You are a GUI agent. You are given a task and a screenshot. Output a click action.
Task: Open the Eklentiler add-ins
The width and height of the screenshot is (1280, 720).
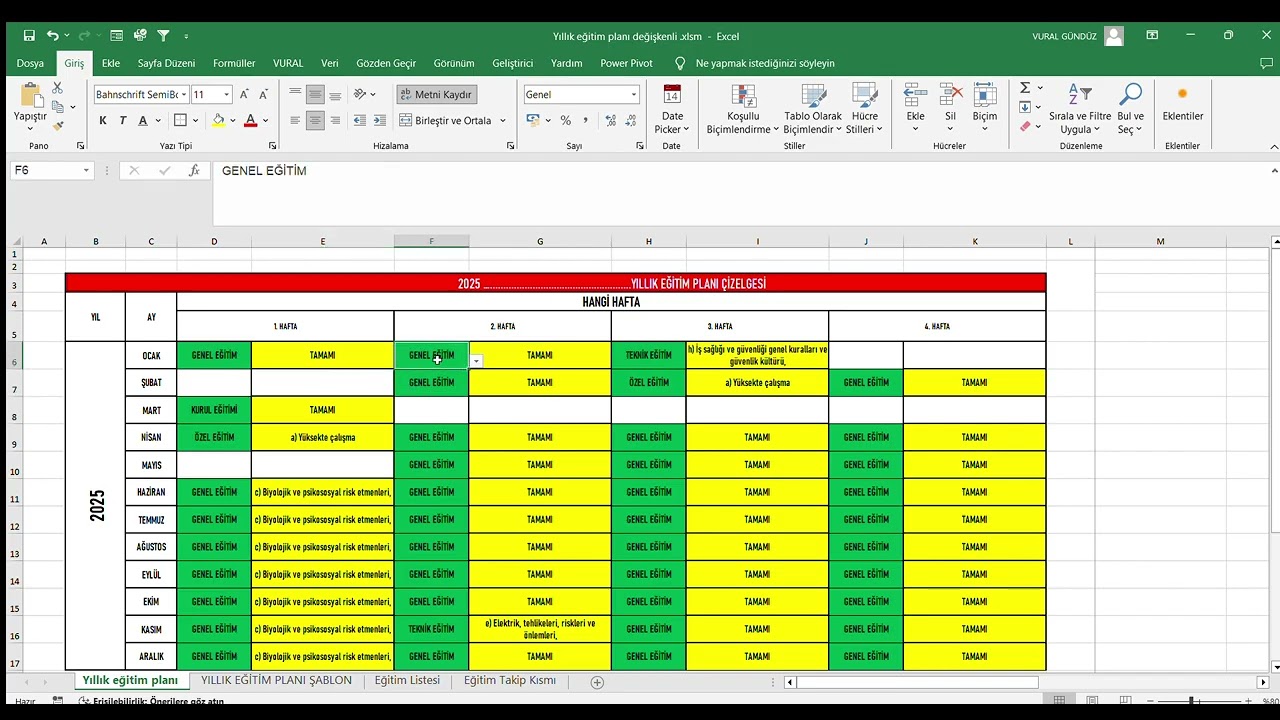(1183, 102)
